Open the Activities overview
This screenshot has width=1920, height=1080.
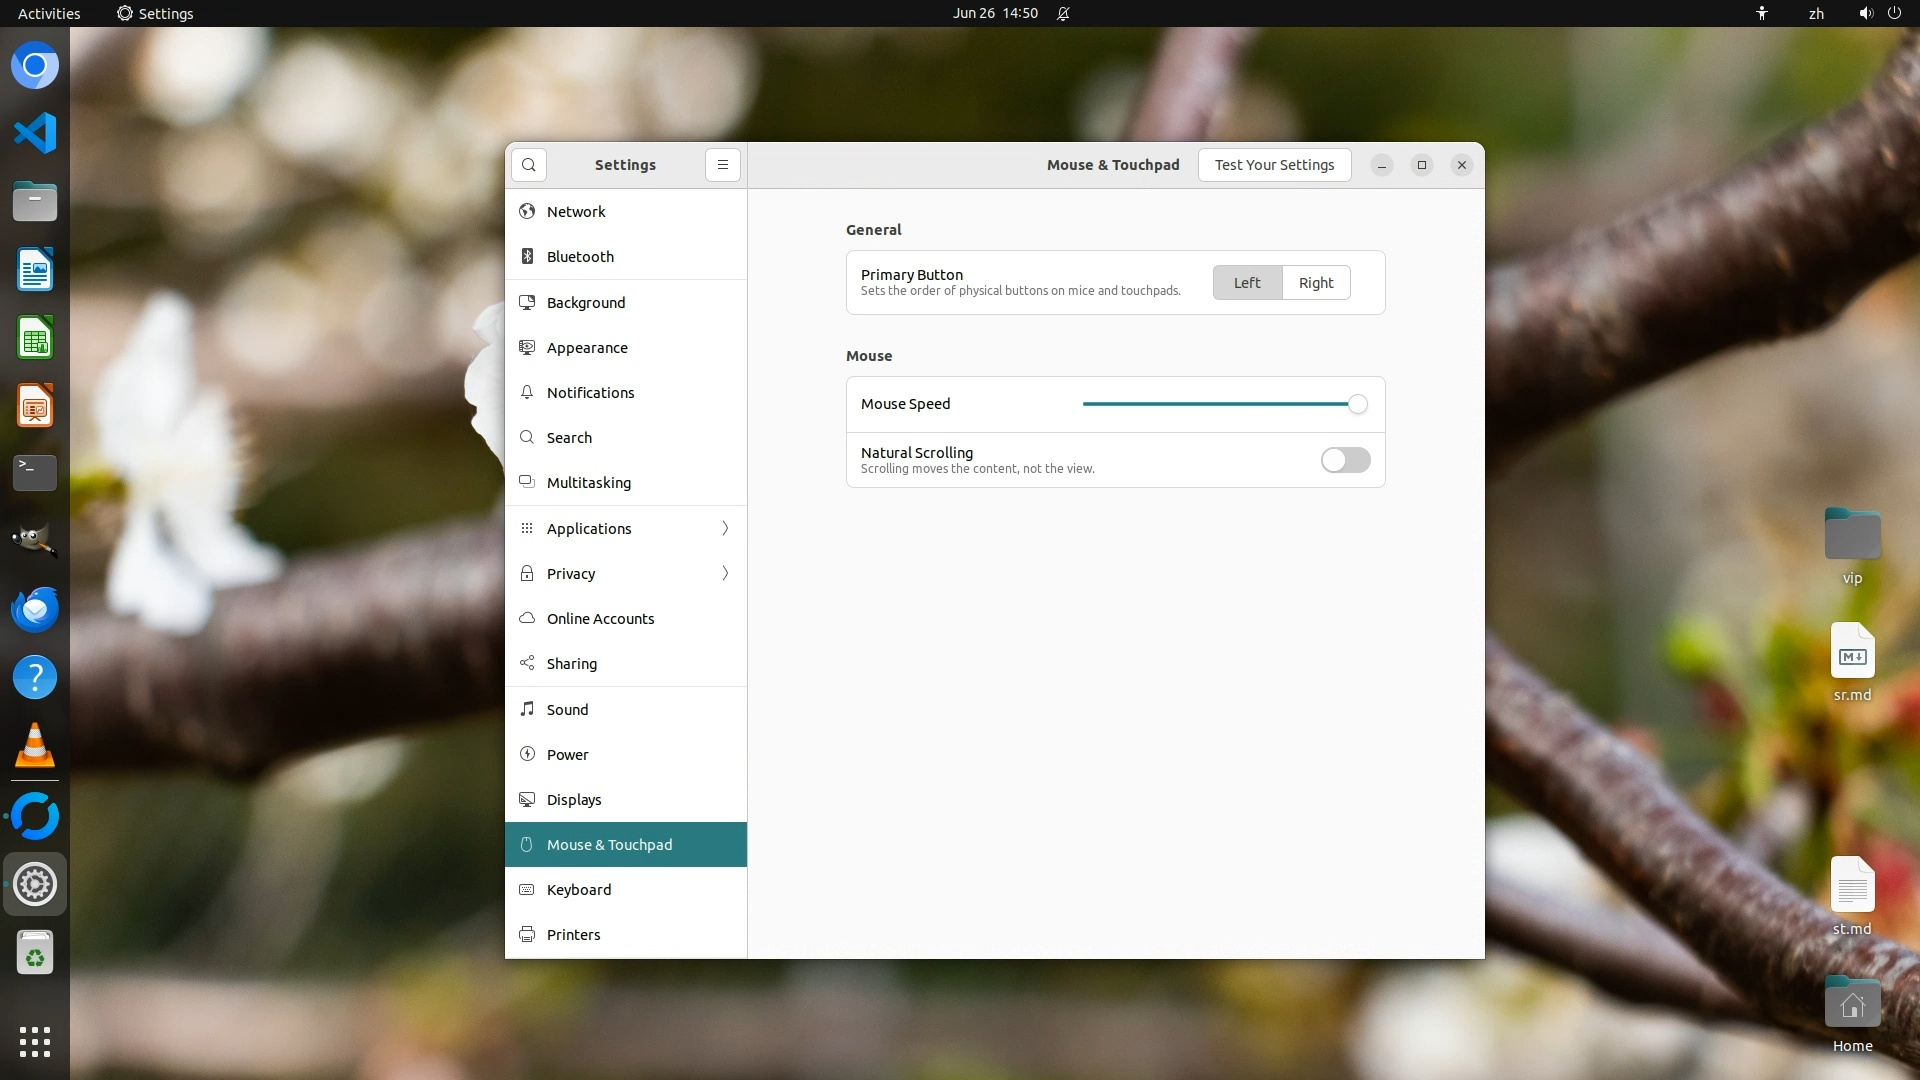coord(49,14)
